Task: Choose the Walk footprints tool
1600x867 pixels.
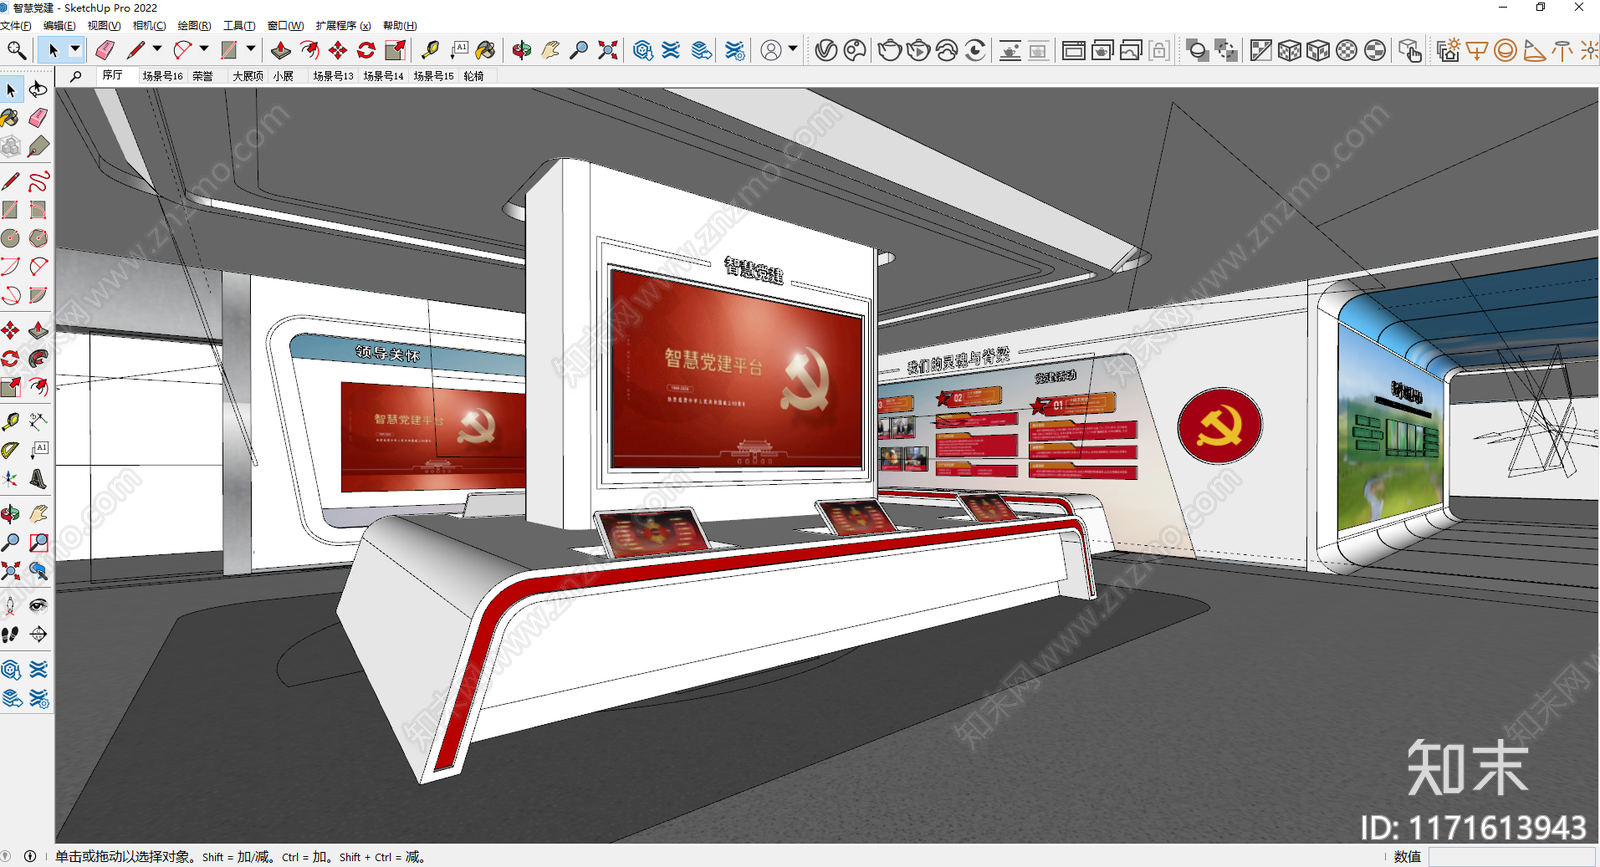Action: click(x=10, y=634)
